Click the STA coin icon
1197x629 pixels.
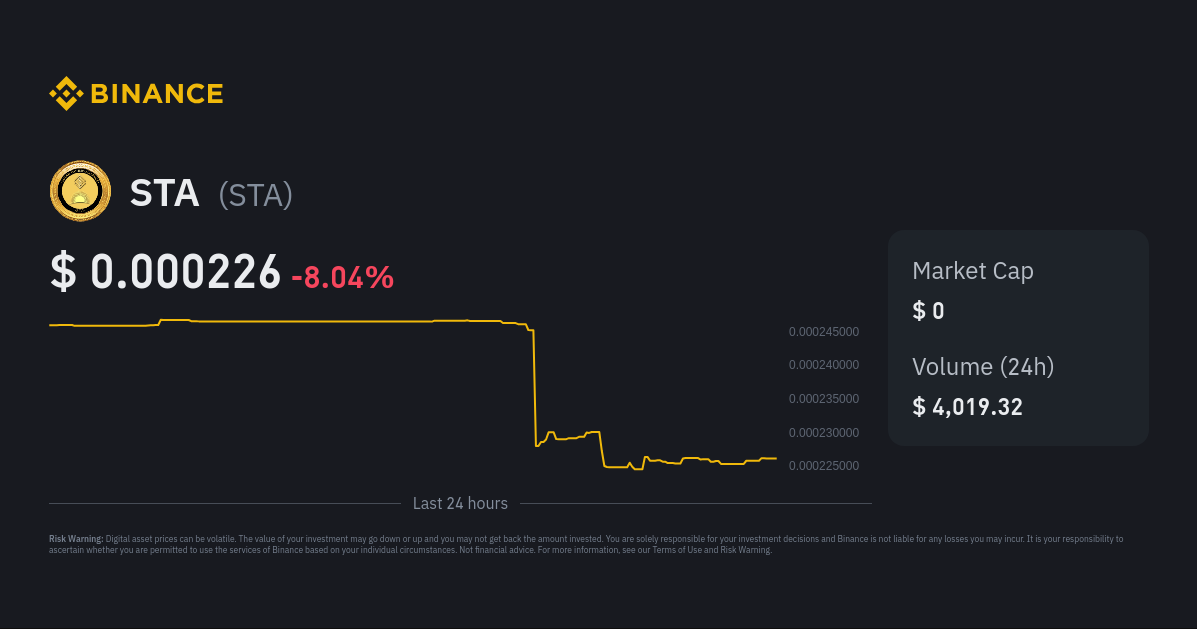80,191
